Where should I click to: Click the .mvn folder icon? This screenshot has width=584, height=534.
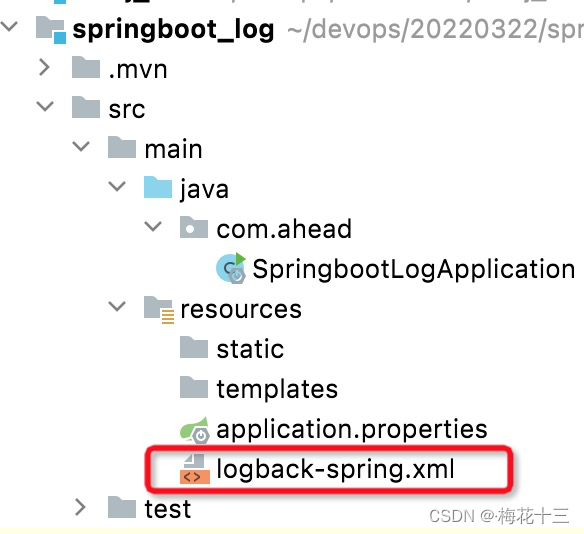[86, 67]
